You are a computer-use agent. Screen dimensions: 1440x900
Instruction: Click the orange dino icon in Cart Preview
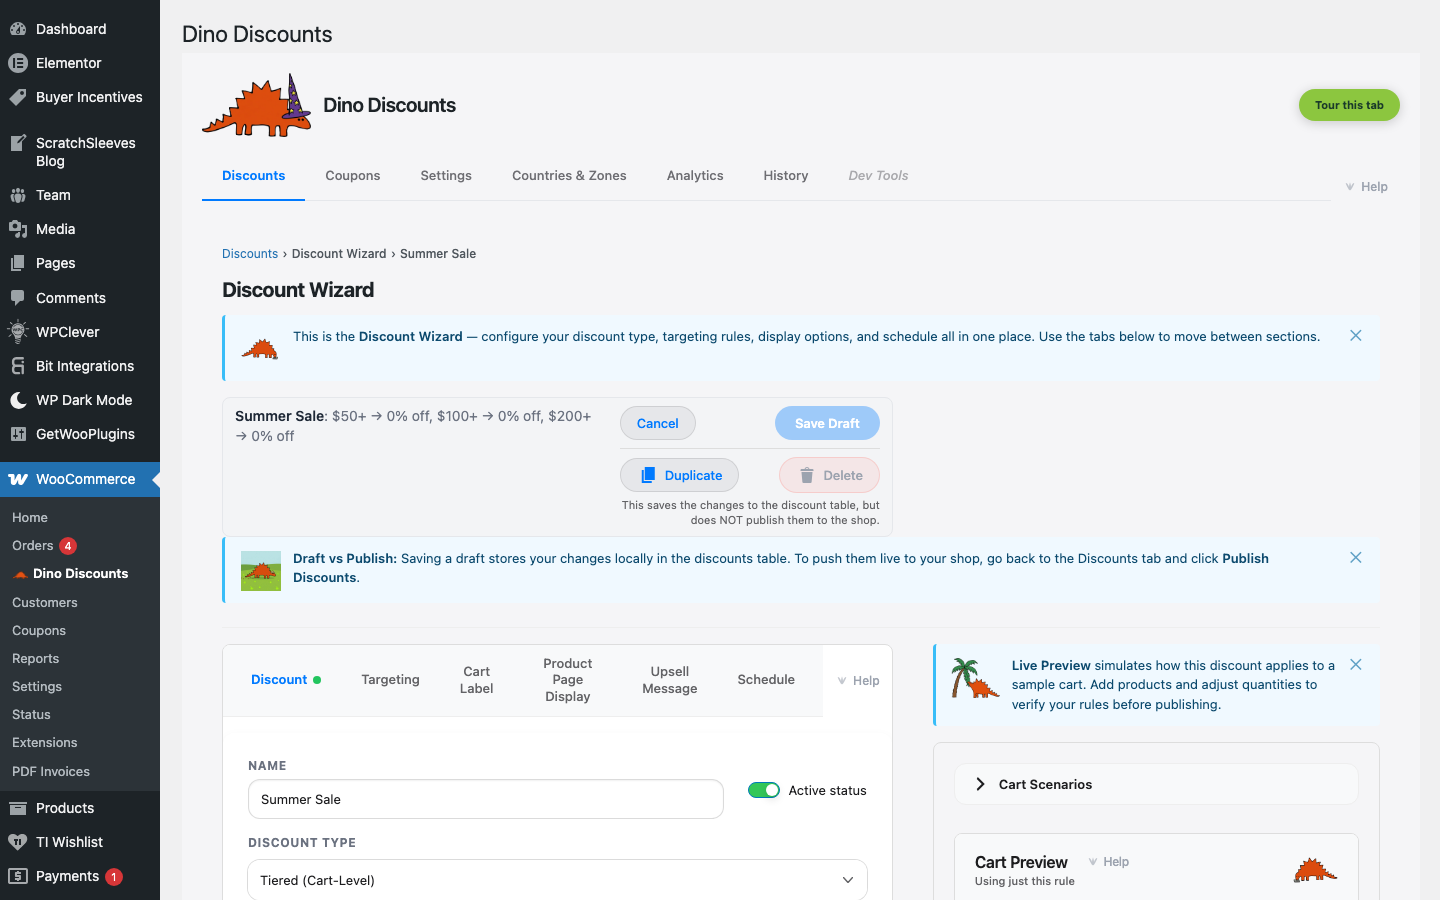pos(1315,870)
